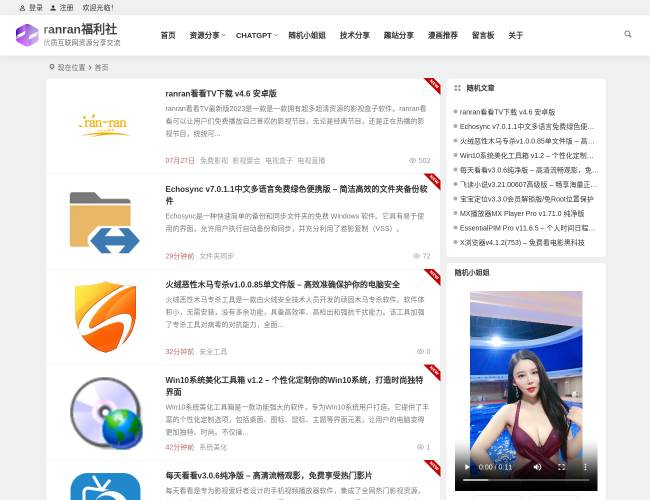The width and height of the screenshot is (650, 500).
Task: Mute the video with the speaker icon
Action: (x=537, y=467)
